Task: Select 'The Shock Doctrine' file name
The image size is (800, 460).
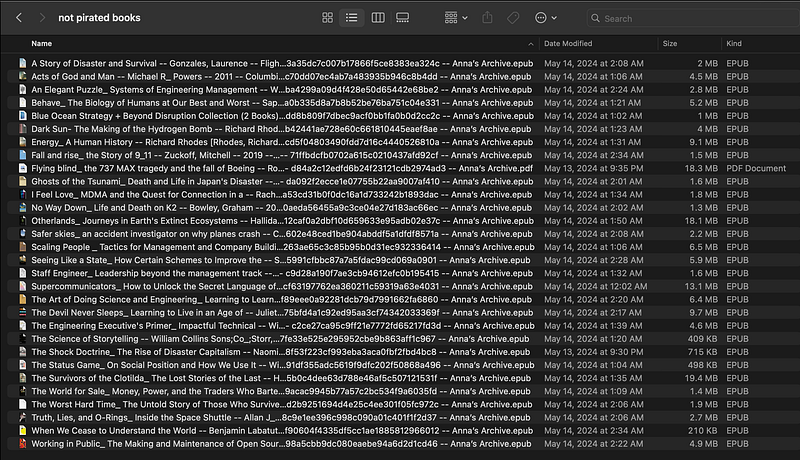Action: [281, 352]
